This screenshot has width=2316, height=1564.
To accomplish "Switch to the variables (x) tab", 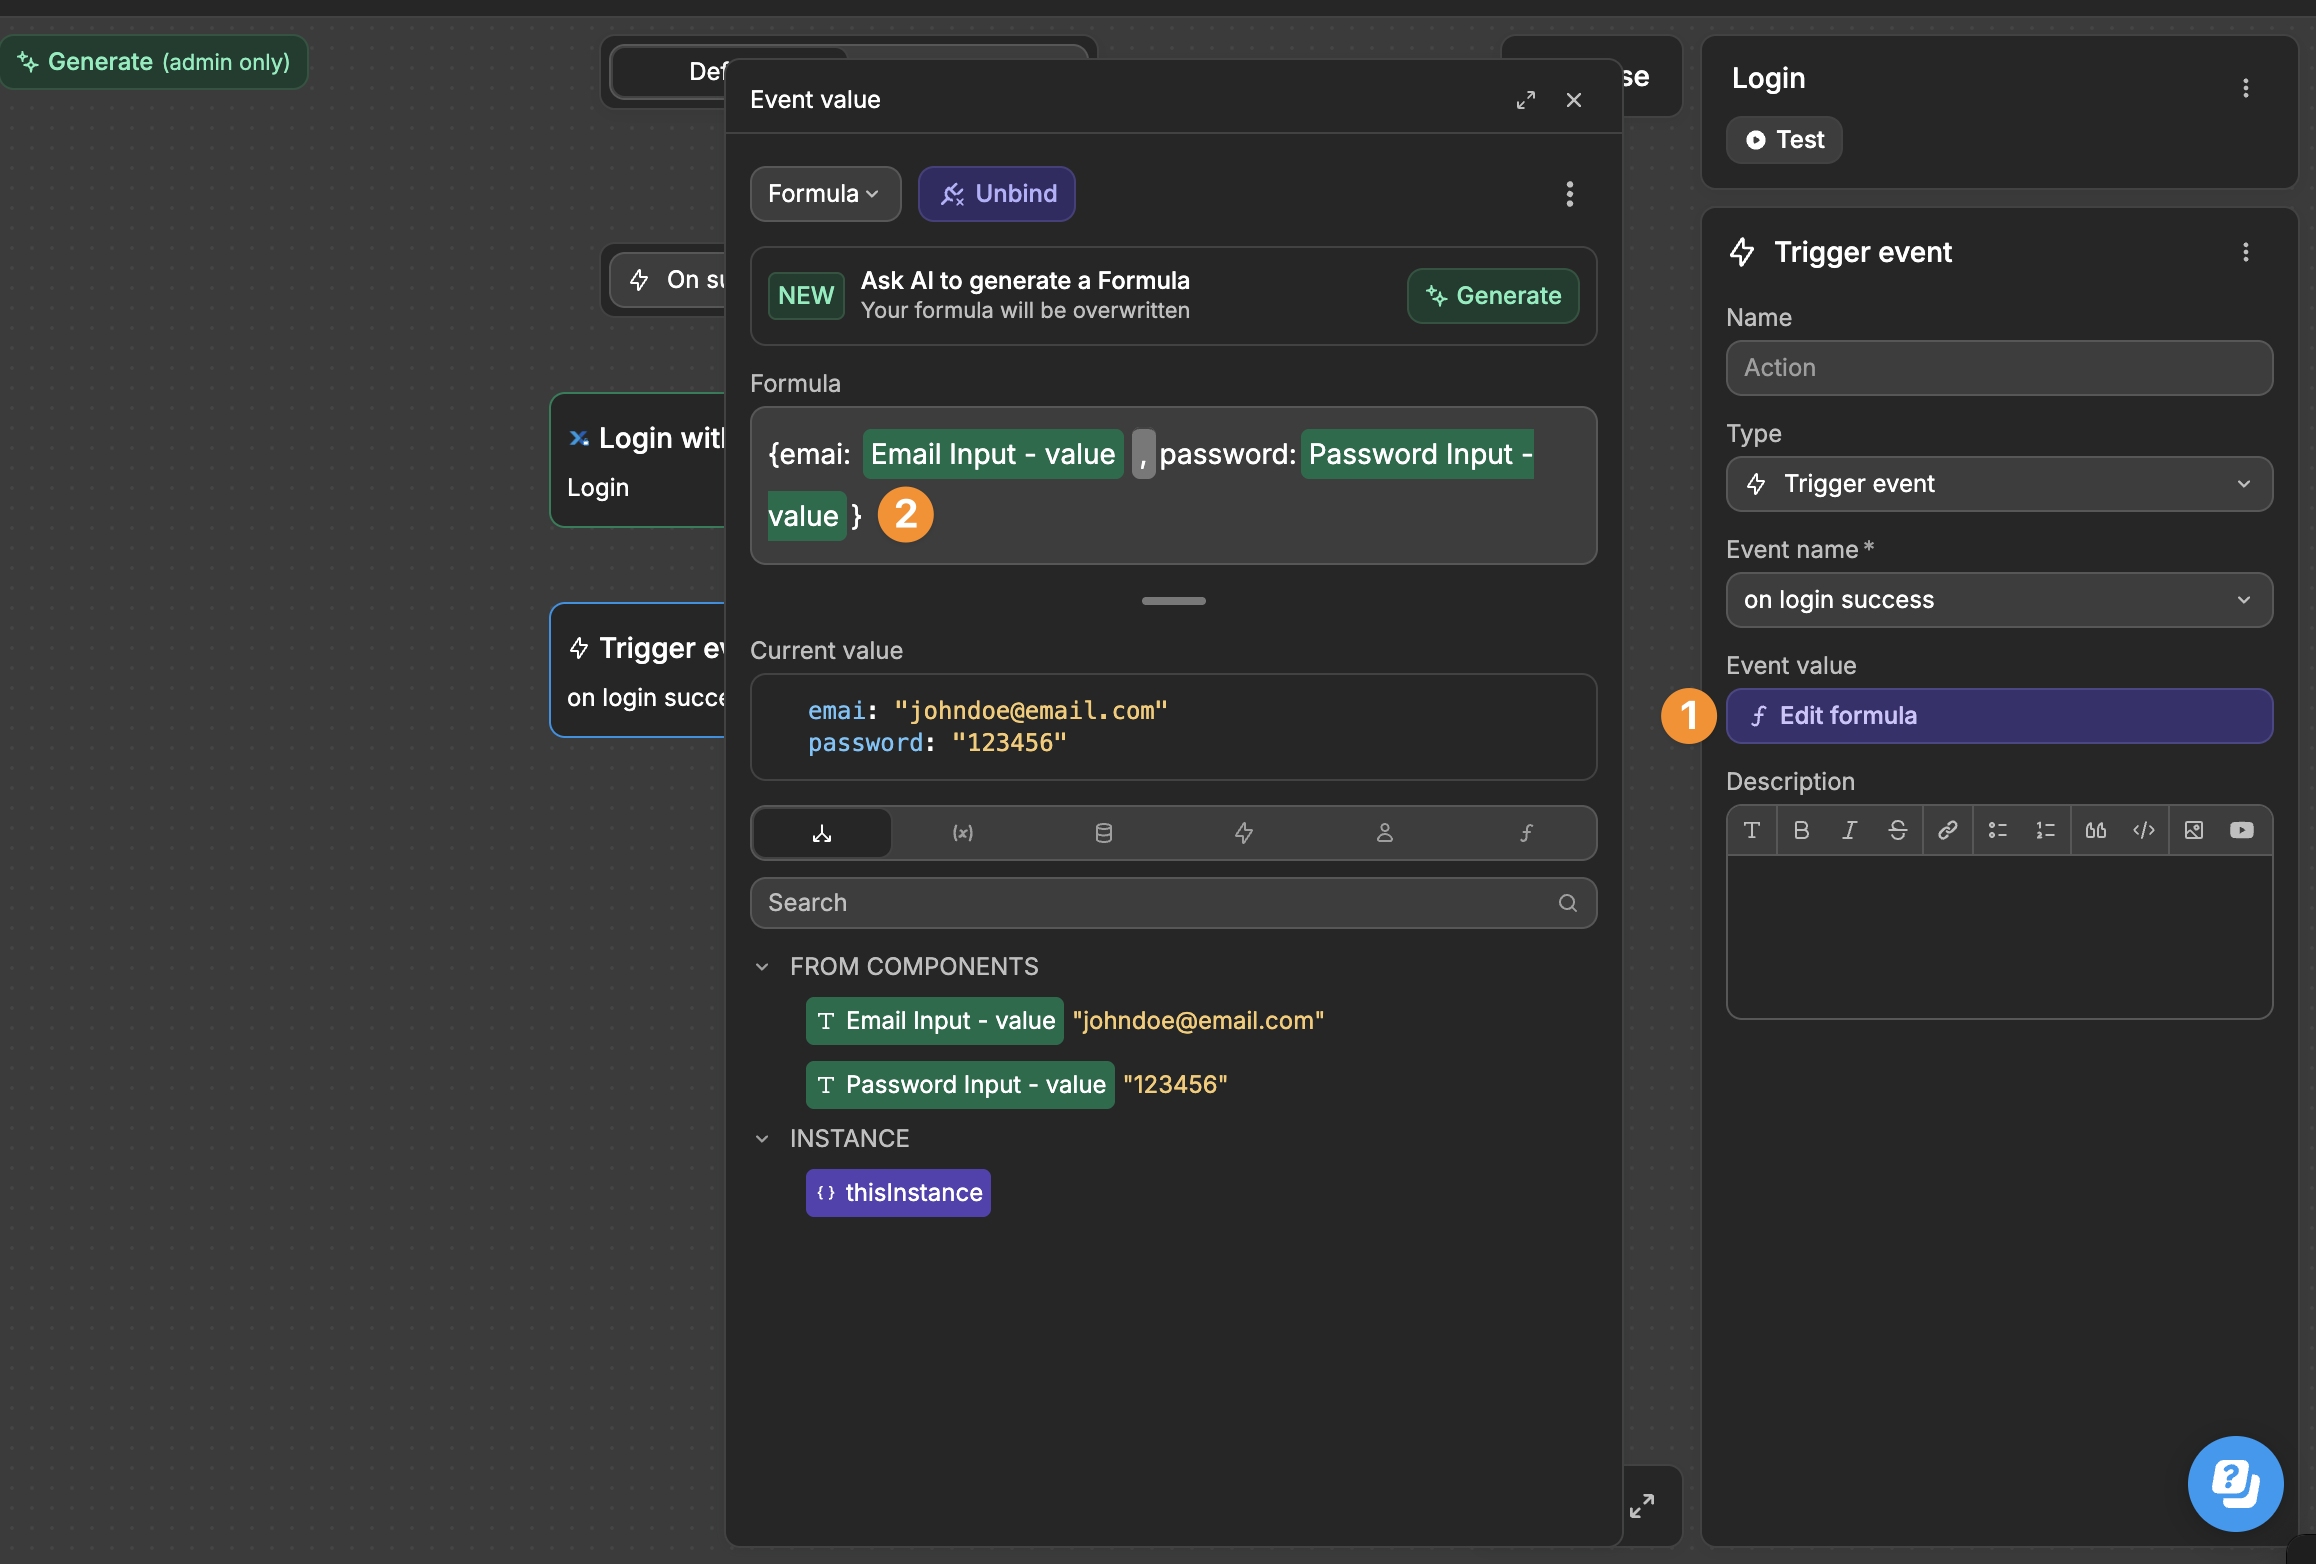I will coord(962,833).
